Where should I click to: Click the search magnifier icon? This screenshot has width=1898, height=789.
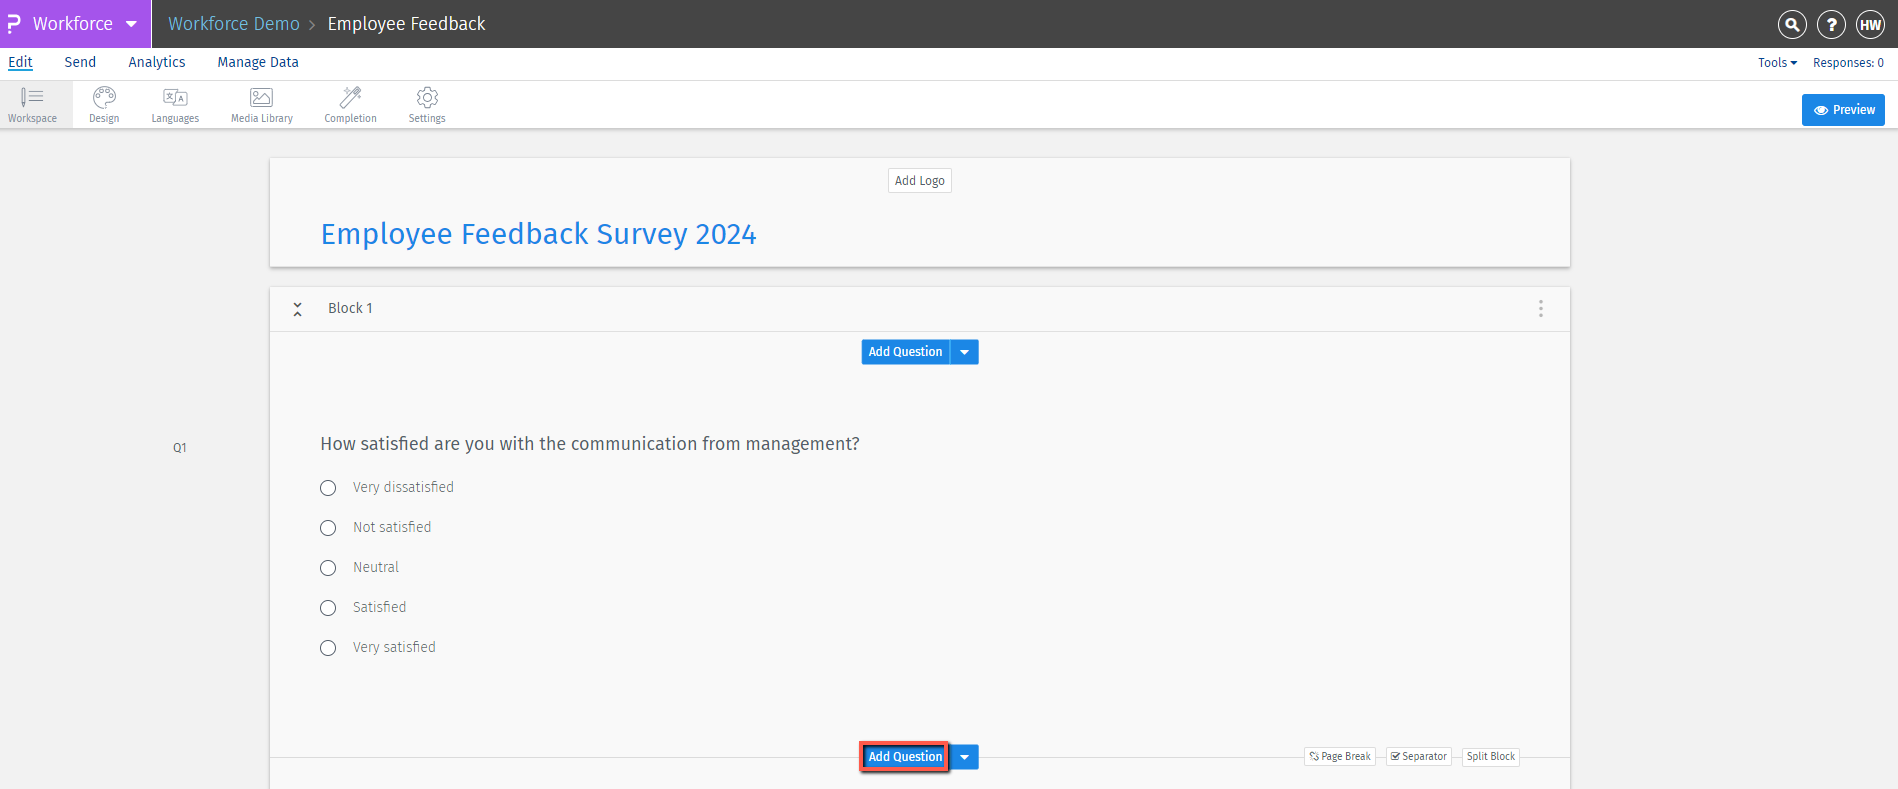[x=1792, y=24]
